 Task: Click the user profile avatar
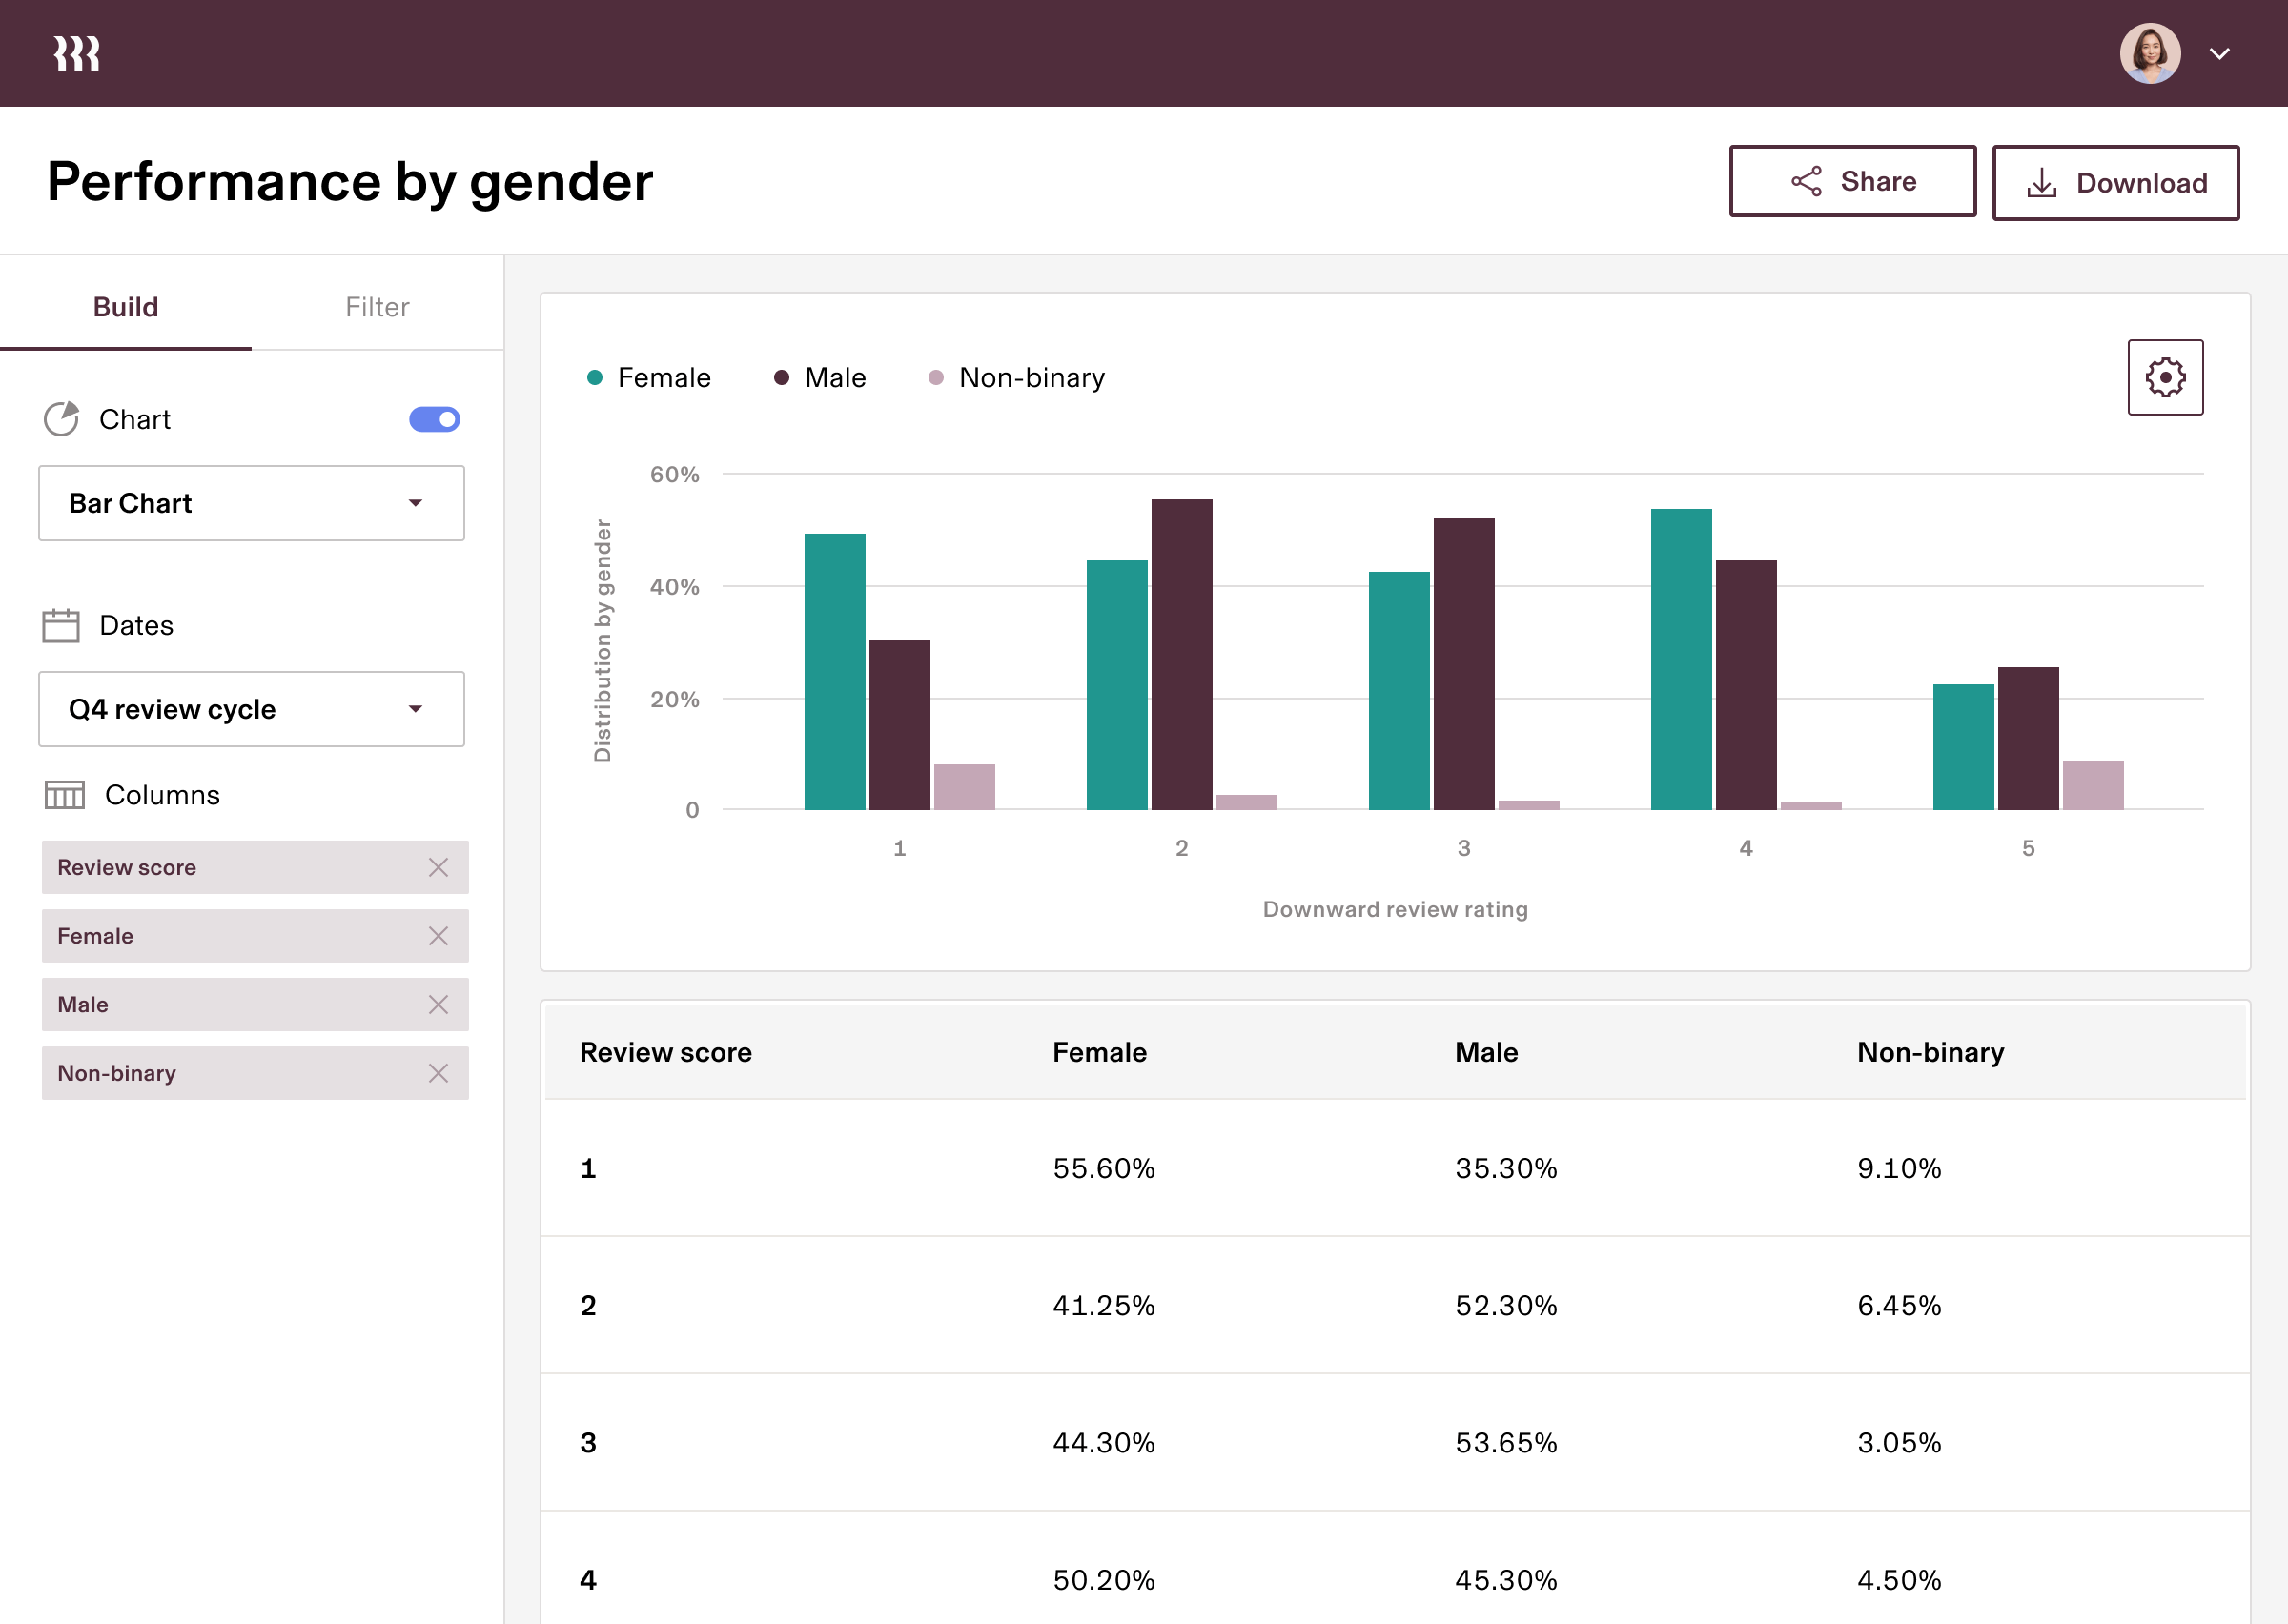pyautogui.click(x=2149, y=53)
